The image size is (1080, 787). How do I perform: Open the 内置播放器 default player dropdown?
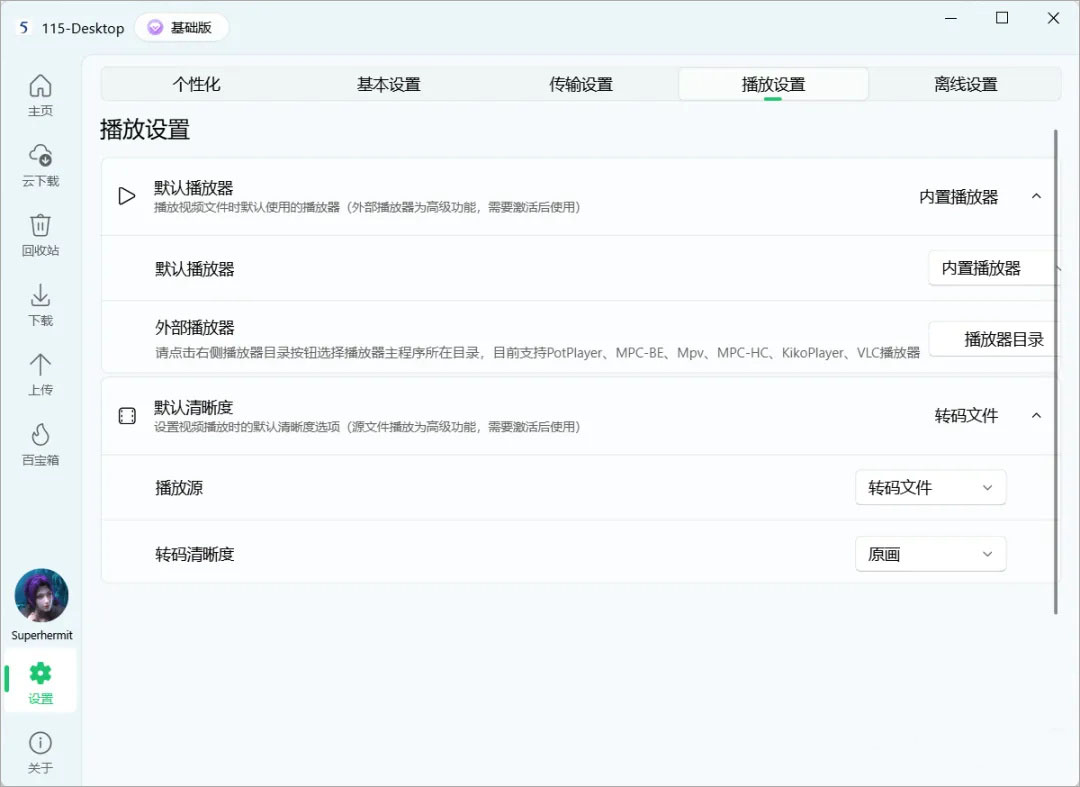[993, 268]
